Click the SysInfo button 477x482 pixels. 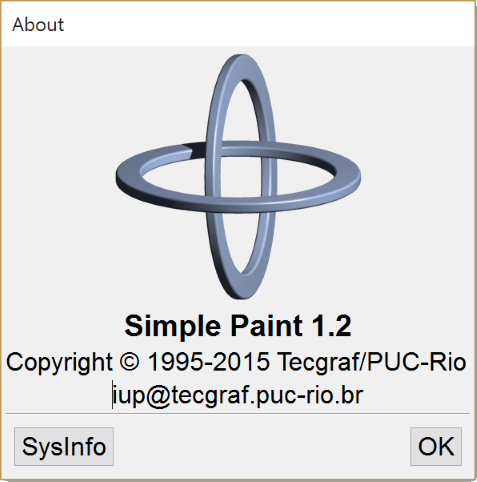pos(64,446)
